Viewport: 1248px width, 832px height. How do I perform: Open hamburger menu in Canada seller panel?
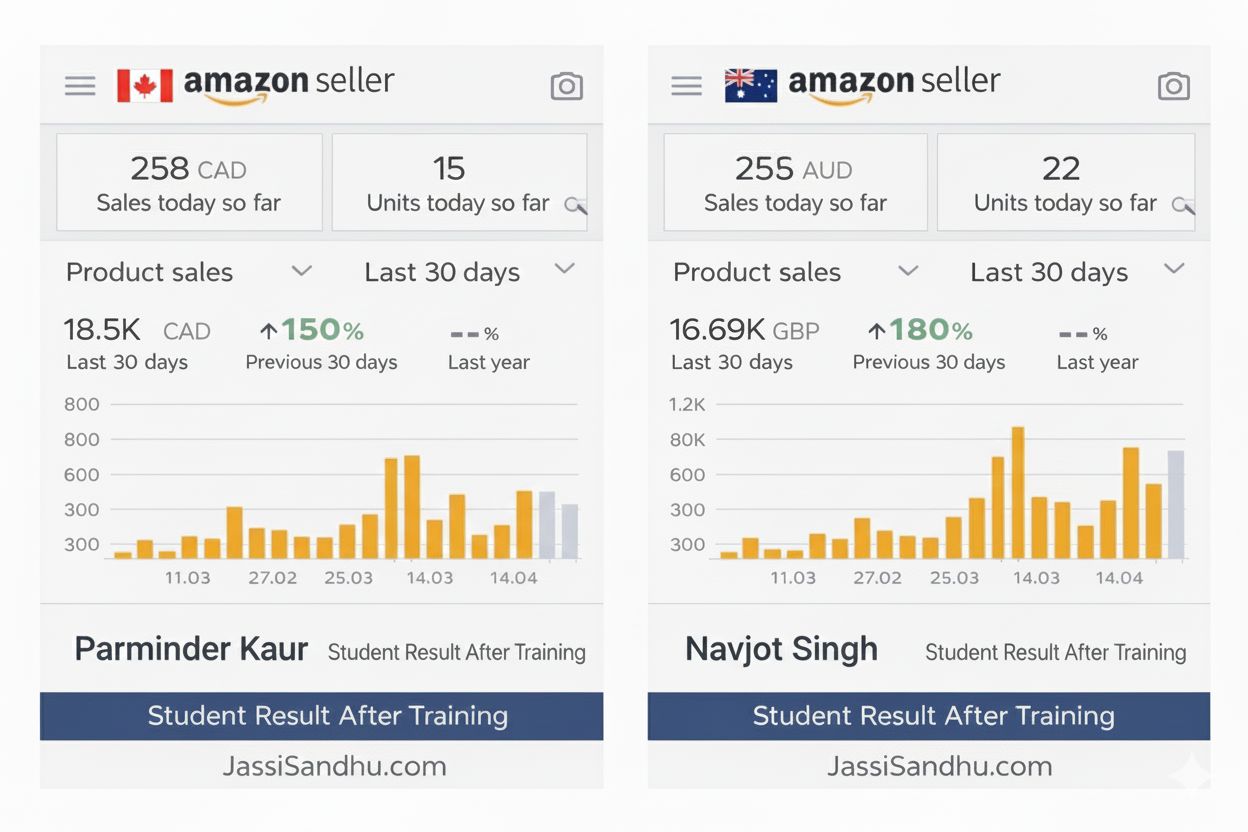point(80,86)
